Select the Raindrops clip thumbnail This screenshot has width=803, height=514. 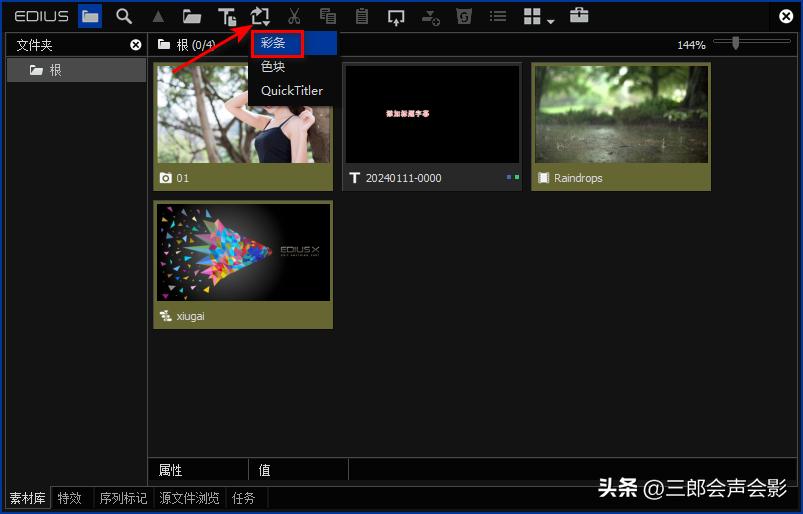[620, 115]
